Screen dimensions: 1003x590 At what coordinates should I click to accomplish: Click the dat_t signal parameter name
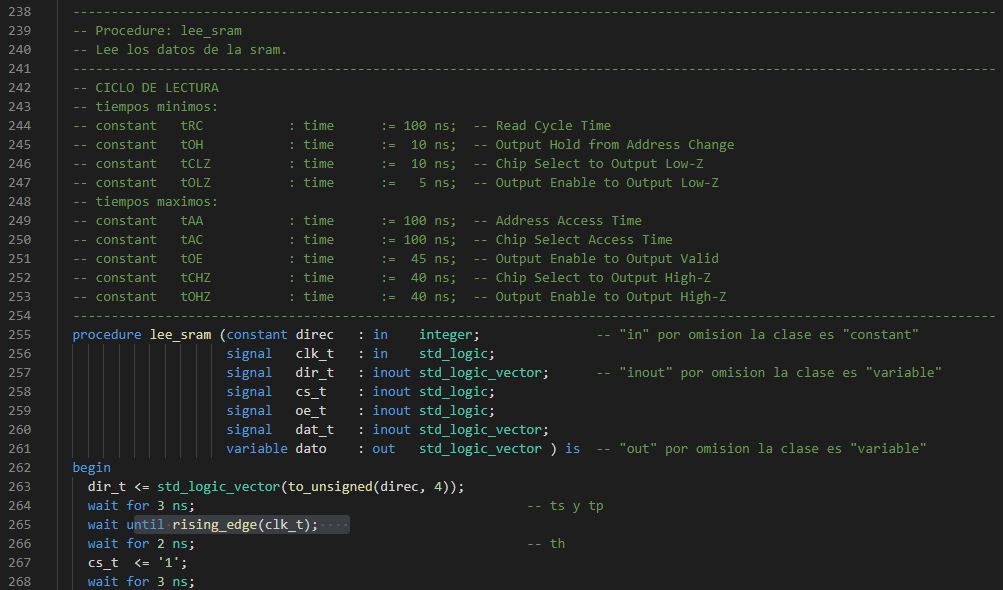coord(314,430)
